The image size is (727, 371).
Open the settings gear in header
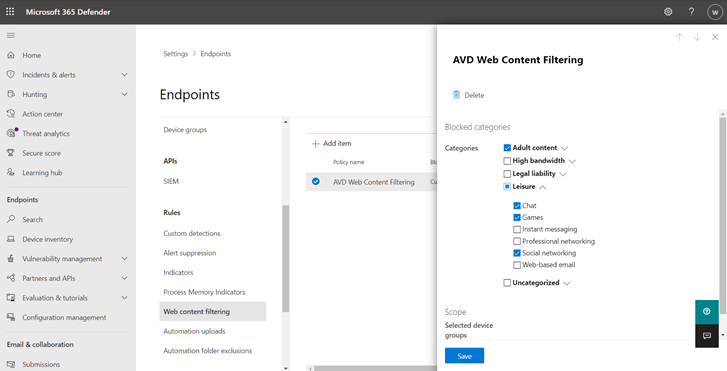pos(668,12)
